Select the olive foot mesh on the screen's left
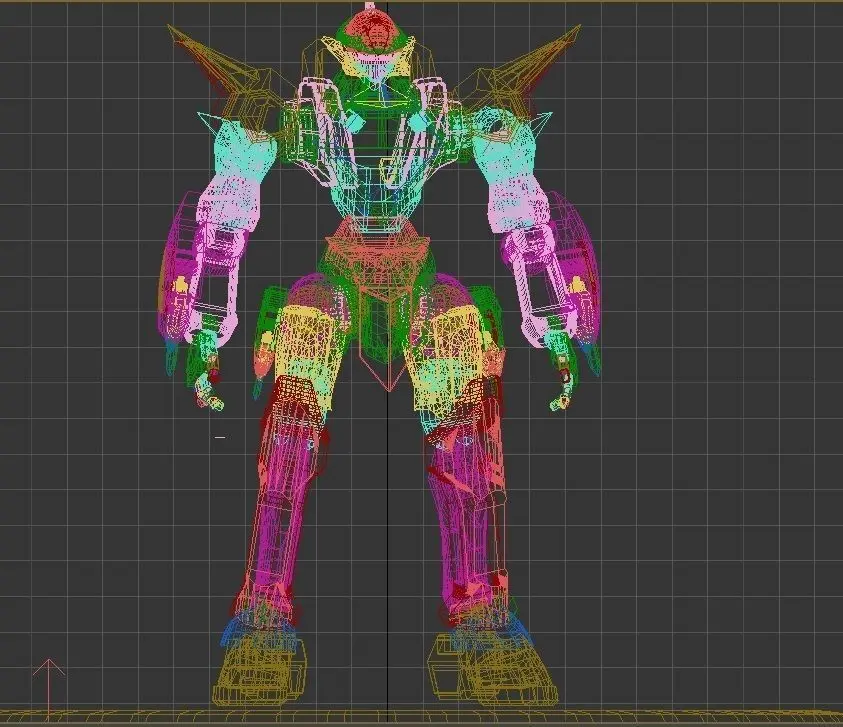Image resolution: width=843 pixels, height=727 pixels. [x=262, y=669]
